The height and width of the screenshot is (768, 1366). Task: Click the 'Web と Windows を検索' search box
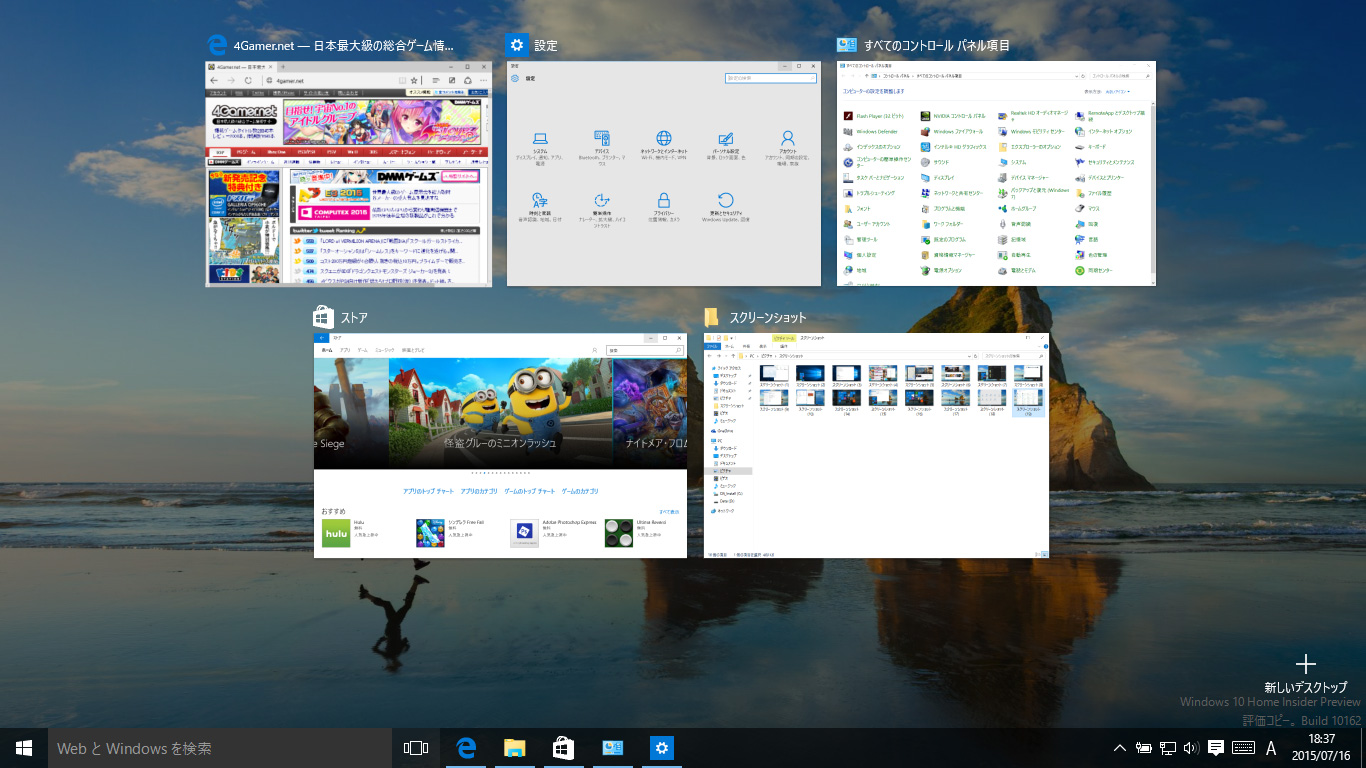pyautogui.click(x=220, y=748)
